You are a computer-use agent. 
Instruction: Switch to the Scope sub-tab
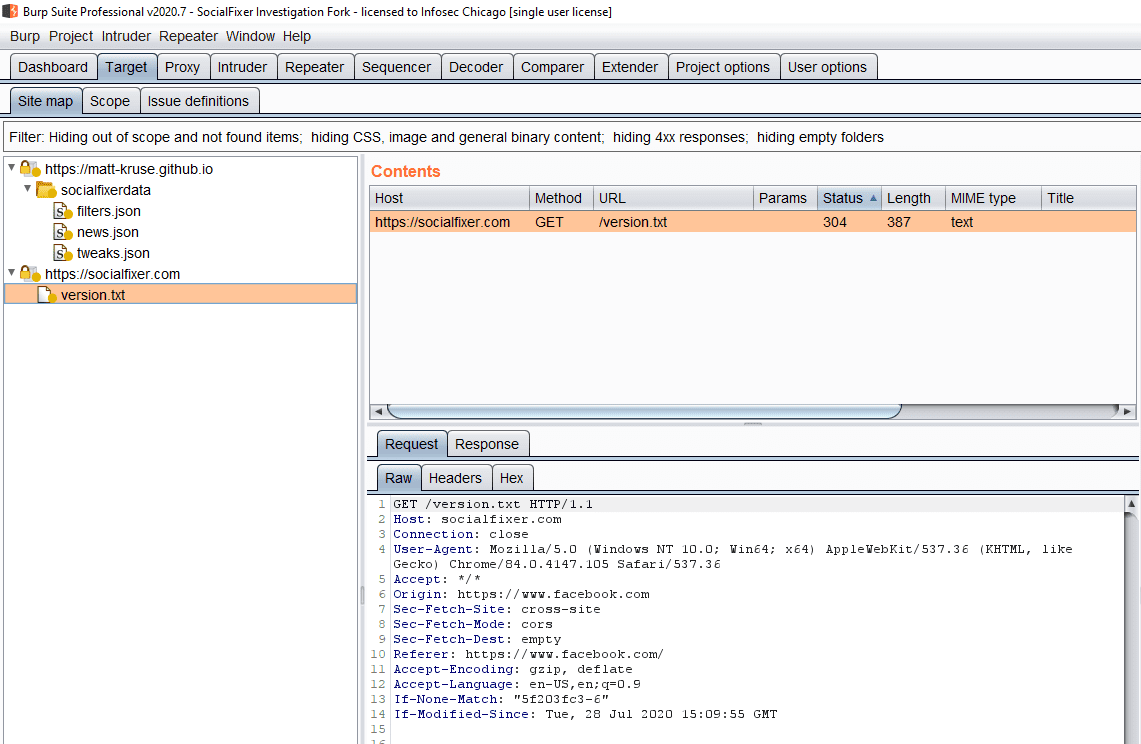(110, 101)
